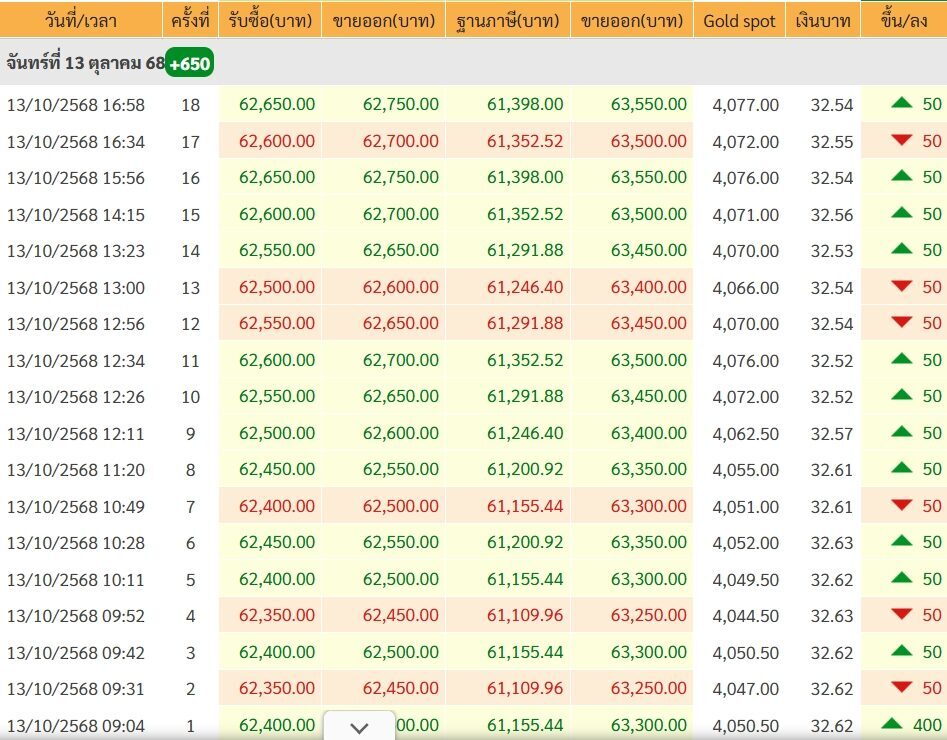Click sell price 62,550.00 in row 8
Viewport: 947px width, 740px height.
pos(401,469)
